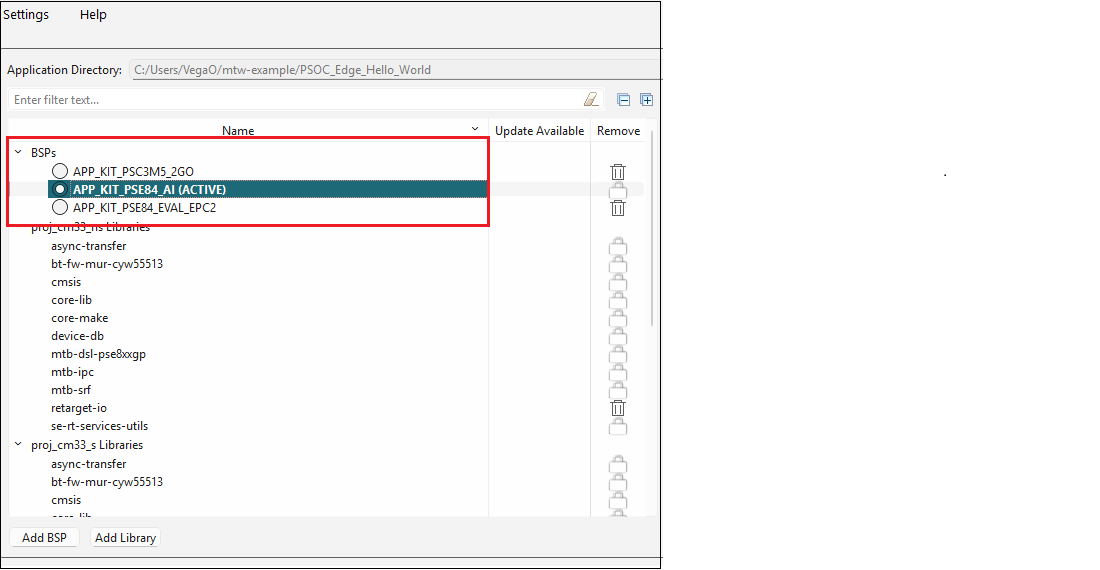Click the library list vertical scrollbar
The width and height of the screenshot is (1100, 570).
654,230
